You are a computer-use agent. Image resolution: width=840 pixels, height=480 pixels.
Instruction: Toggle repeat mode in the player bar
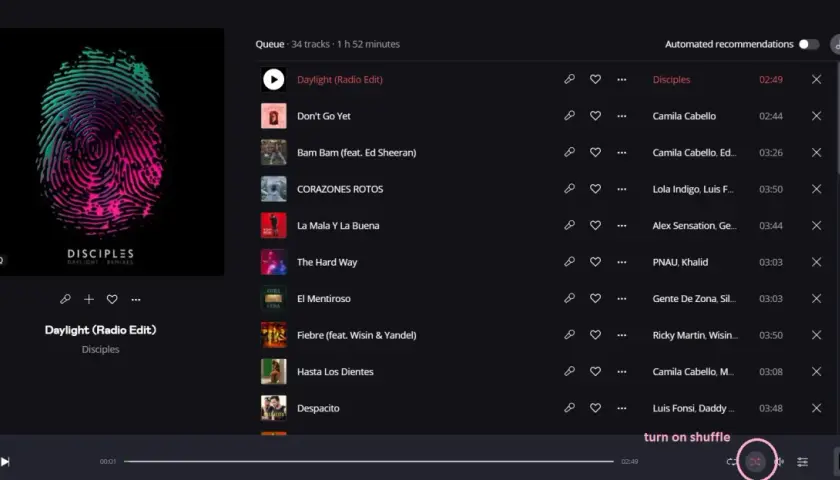point(731,461)
